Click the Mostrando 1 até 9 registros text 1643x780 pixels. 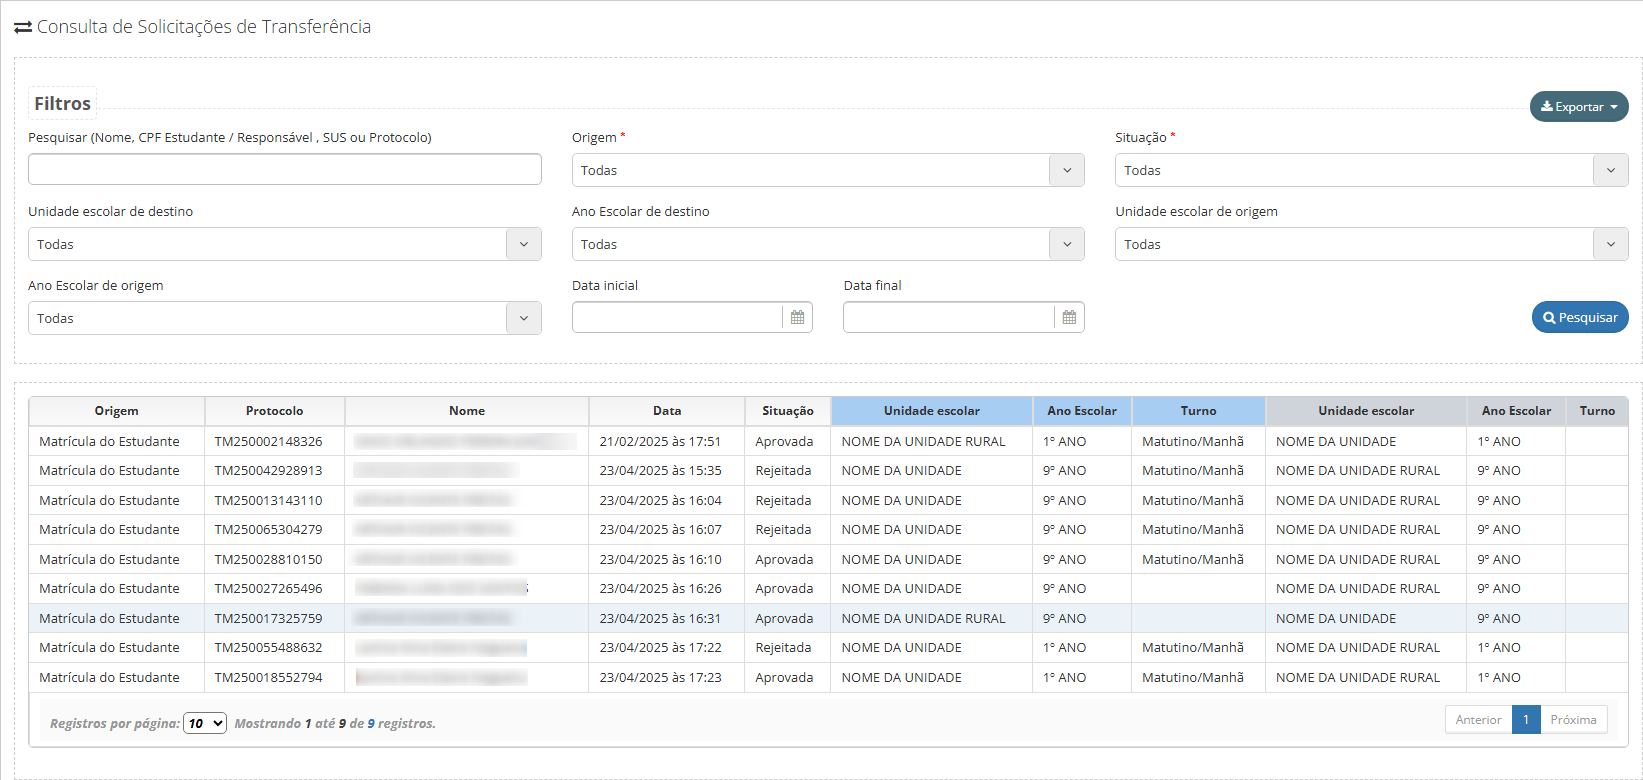click(x=335, y=723)
